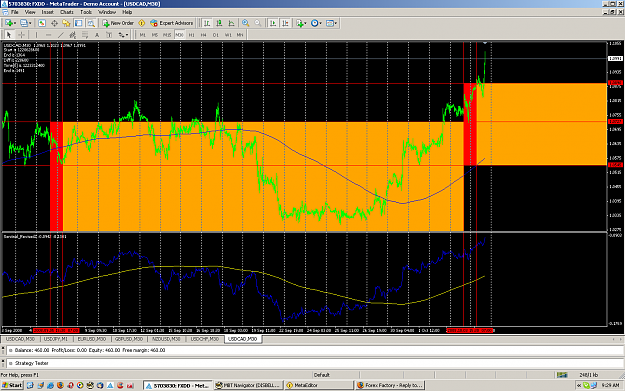
Task: Toggle the Navigator panel icon
Action: pyautogui.click(x=66, y=23)
